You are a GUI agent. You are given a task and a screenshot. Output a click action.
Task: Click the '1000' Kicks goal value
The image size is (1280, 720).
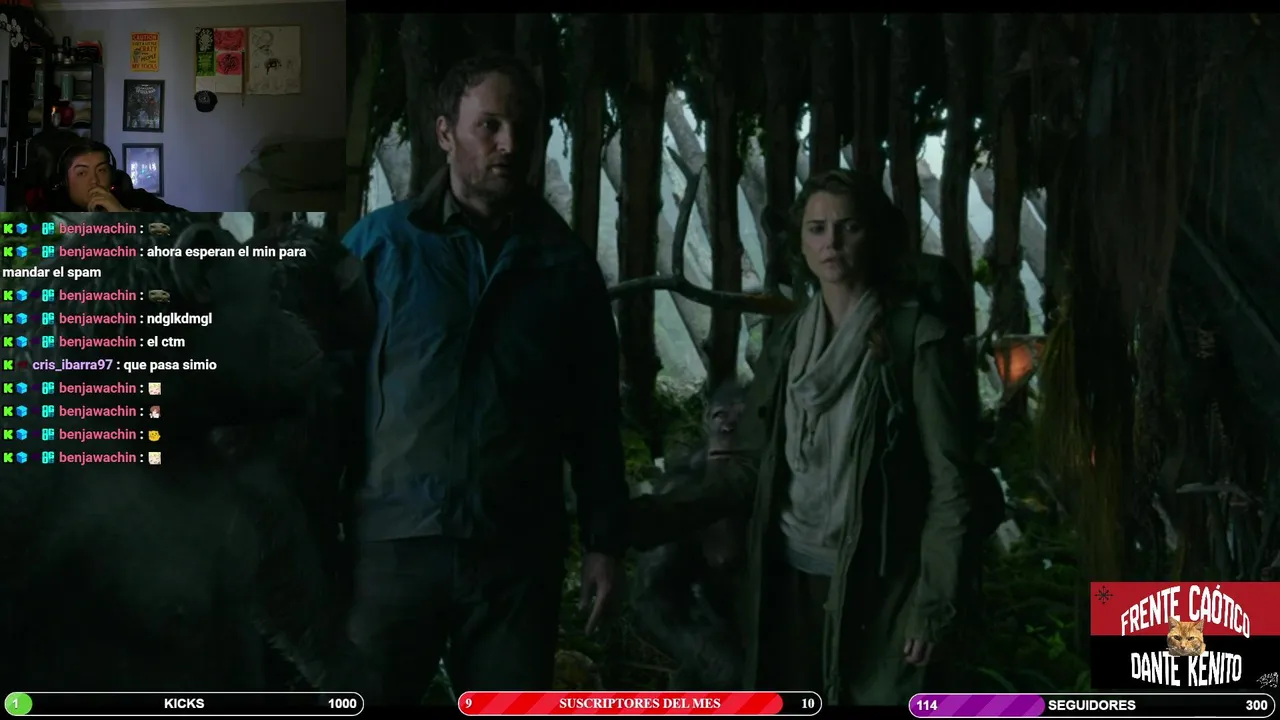point(342,704)
